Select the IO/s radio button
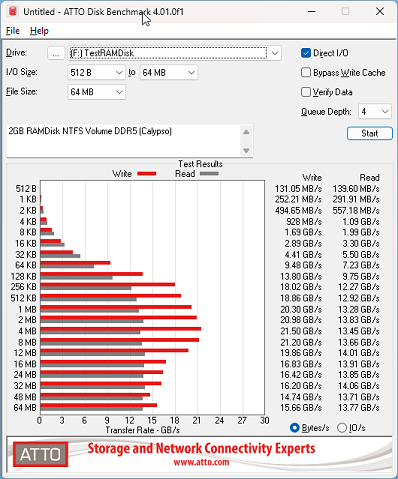This screenshot has height=479, width=398. [x=342, y=428]
